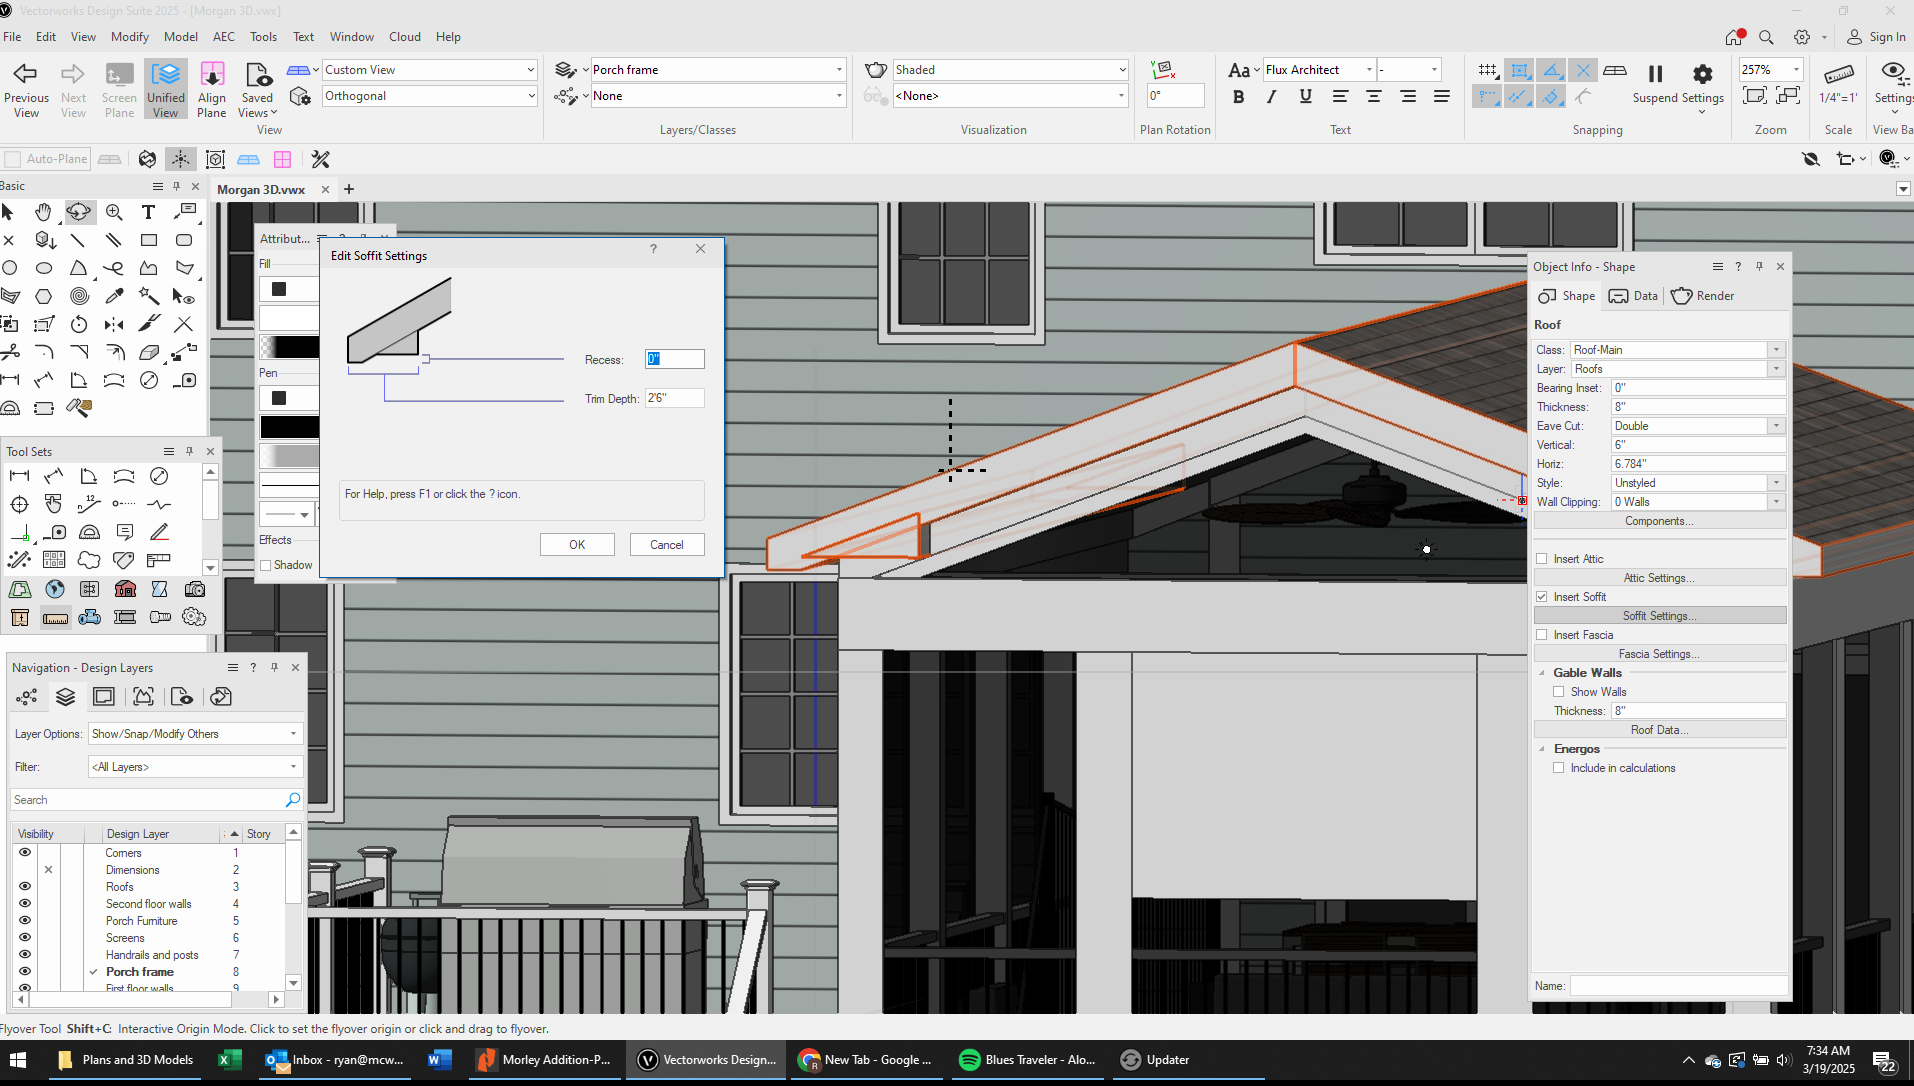Enable the Insert Attic checkbox
This screenshot has height=1086, width=1914.
pos(1541,559)
